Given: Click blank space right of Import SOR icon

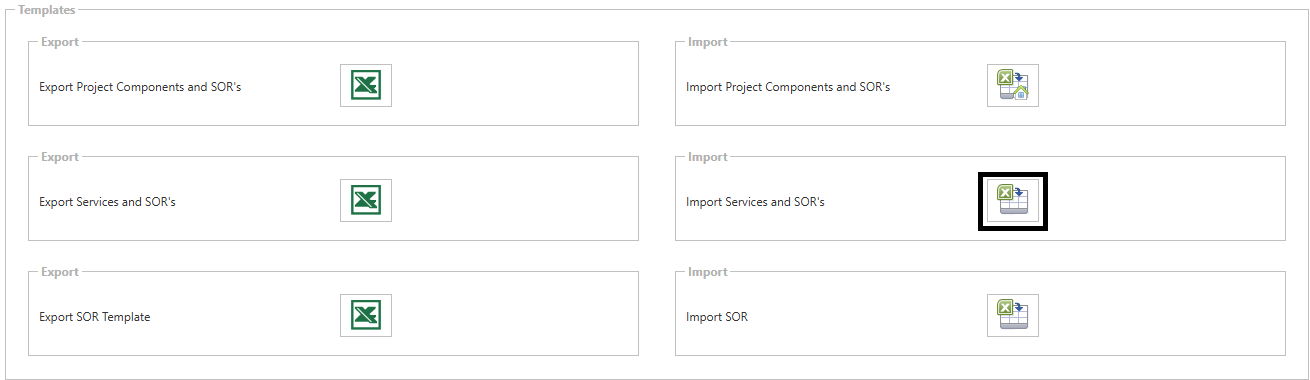Looking at the screenshot, I should (x=1160, y=315).
